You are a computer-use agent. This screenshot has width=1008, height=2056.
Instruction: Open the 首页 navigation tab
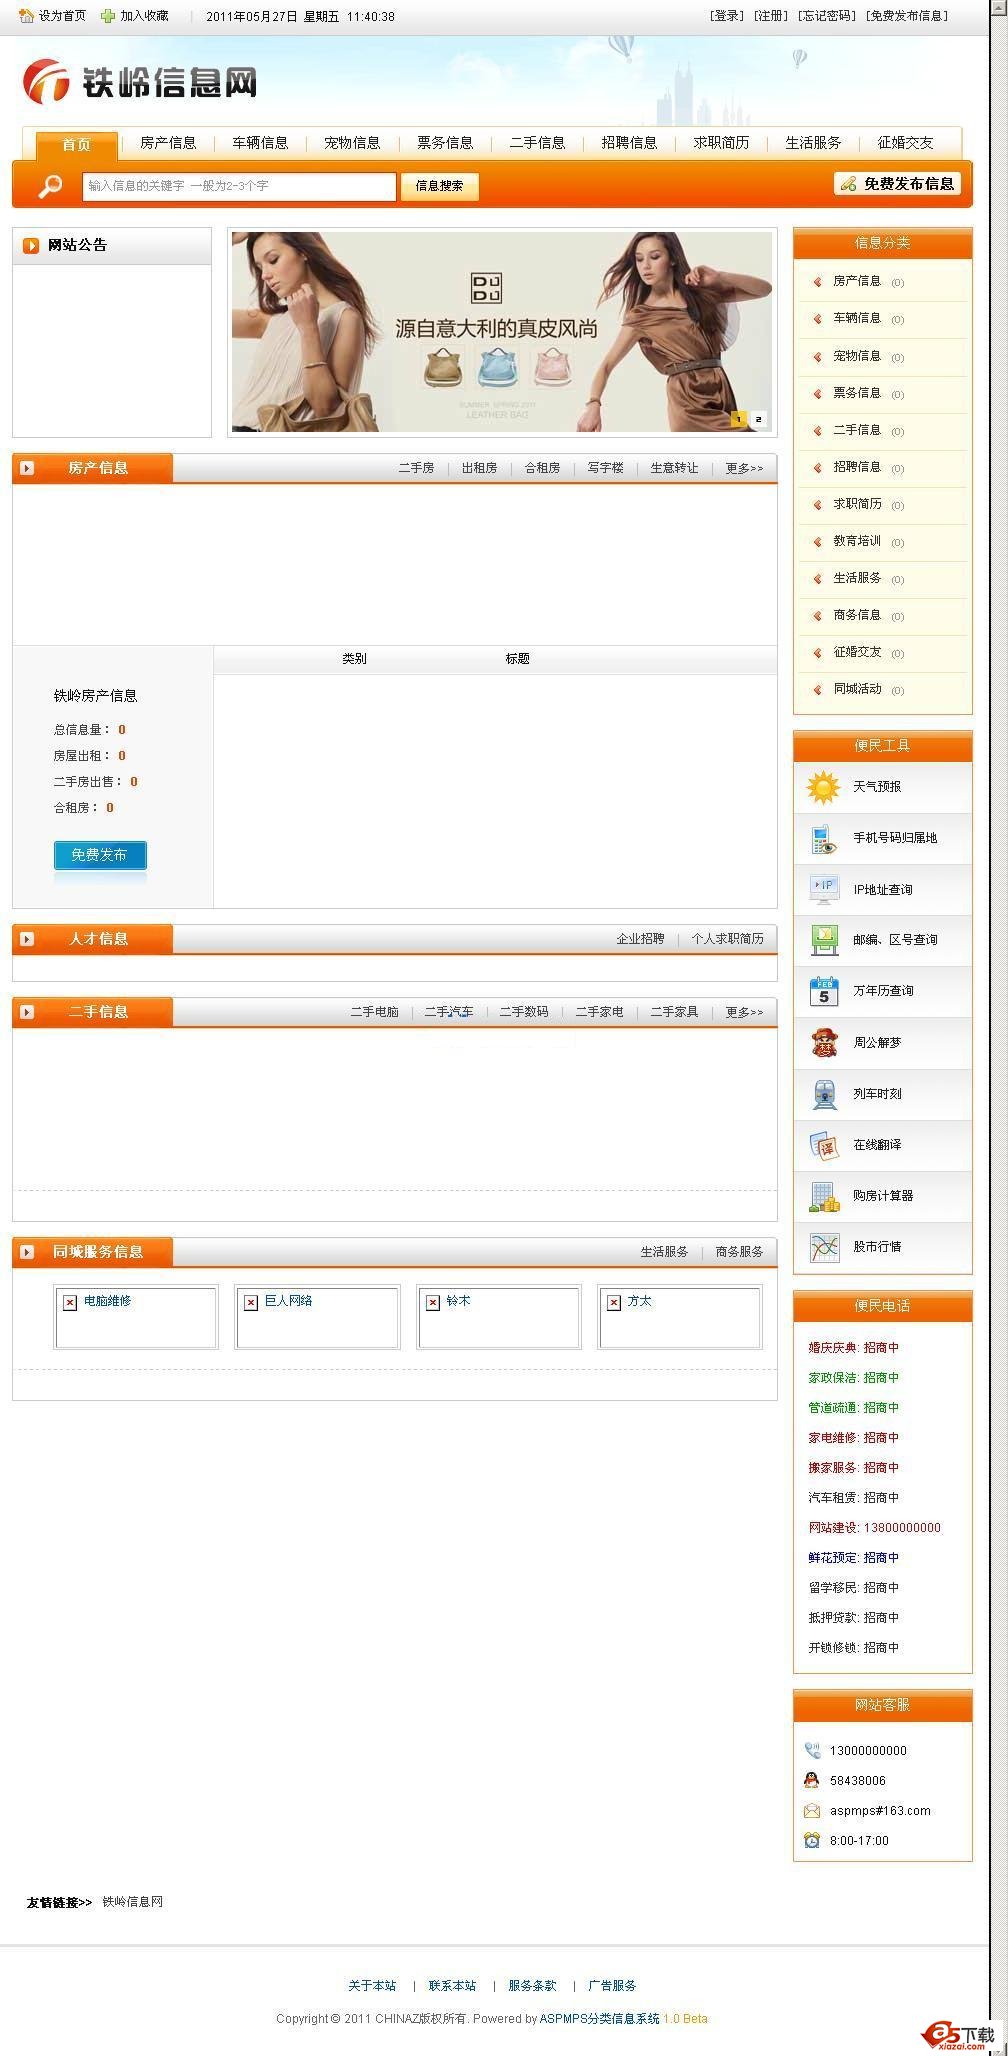(76, 145)
